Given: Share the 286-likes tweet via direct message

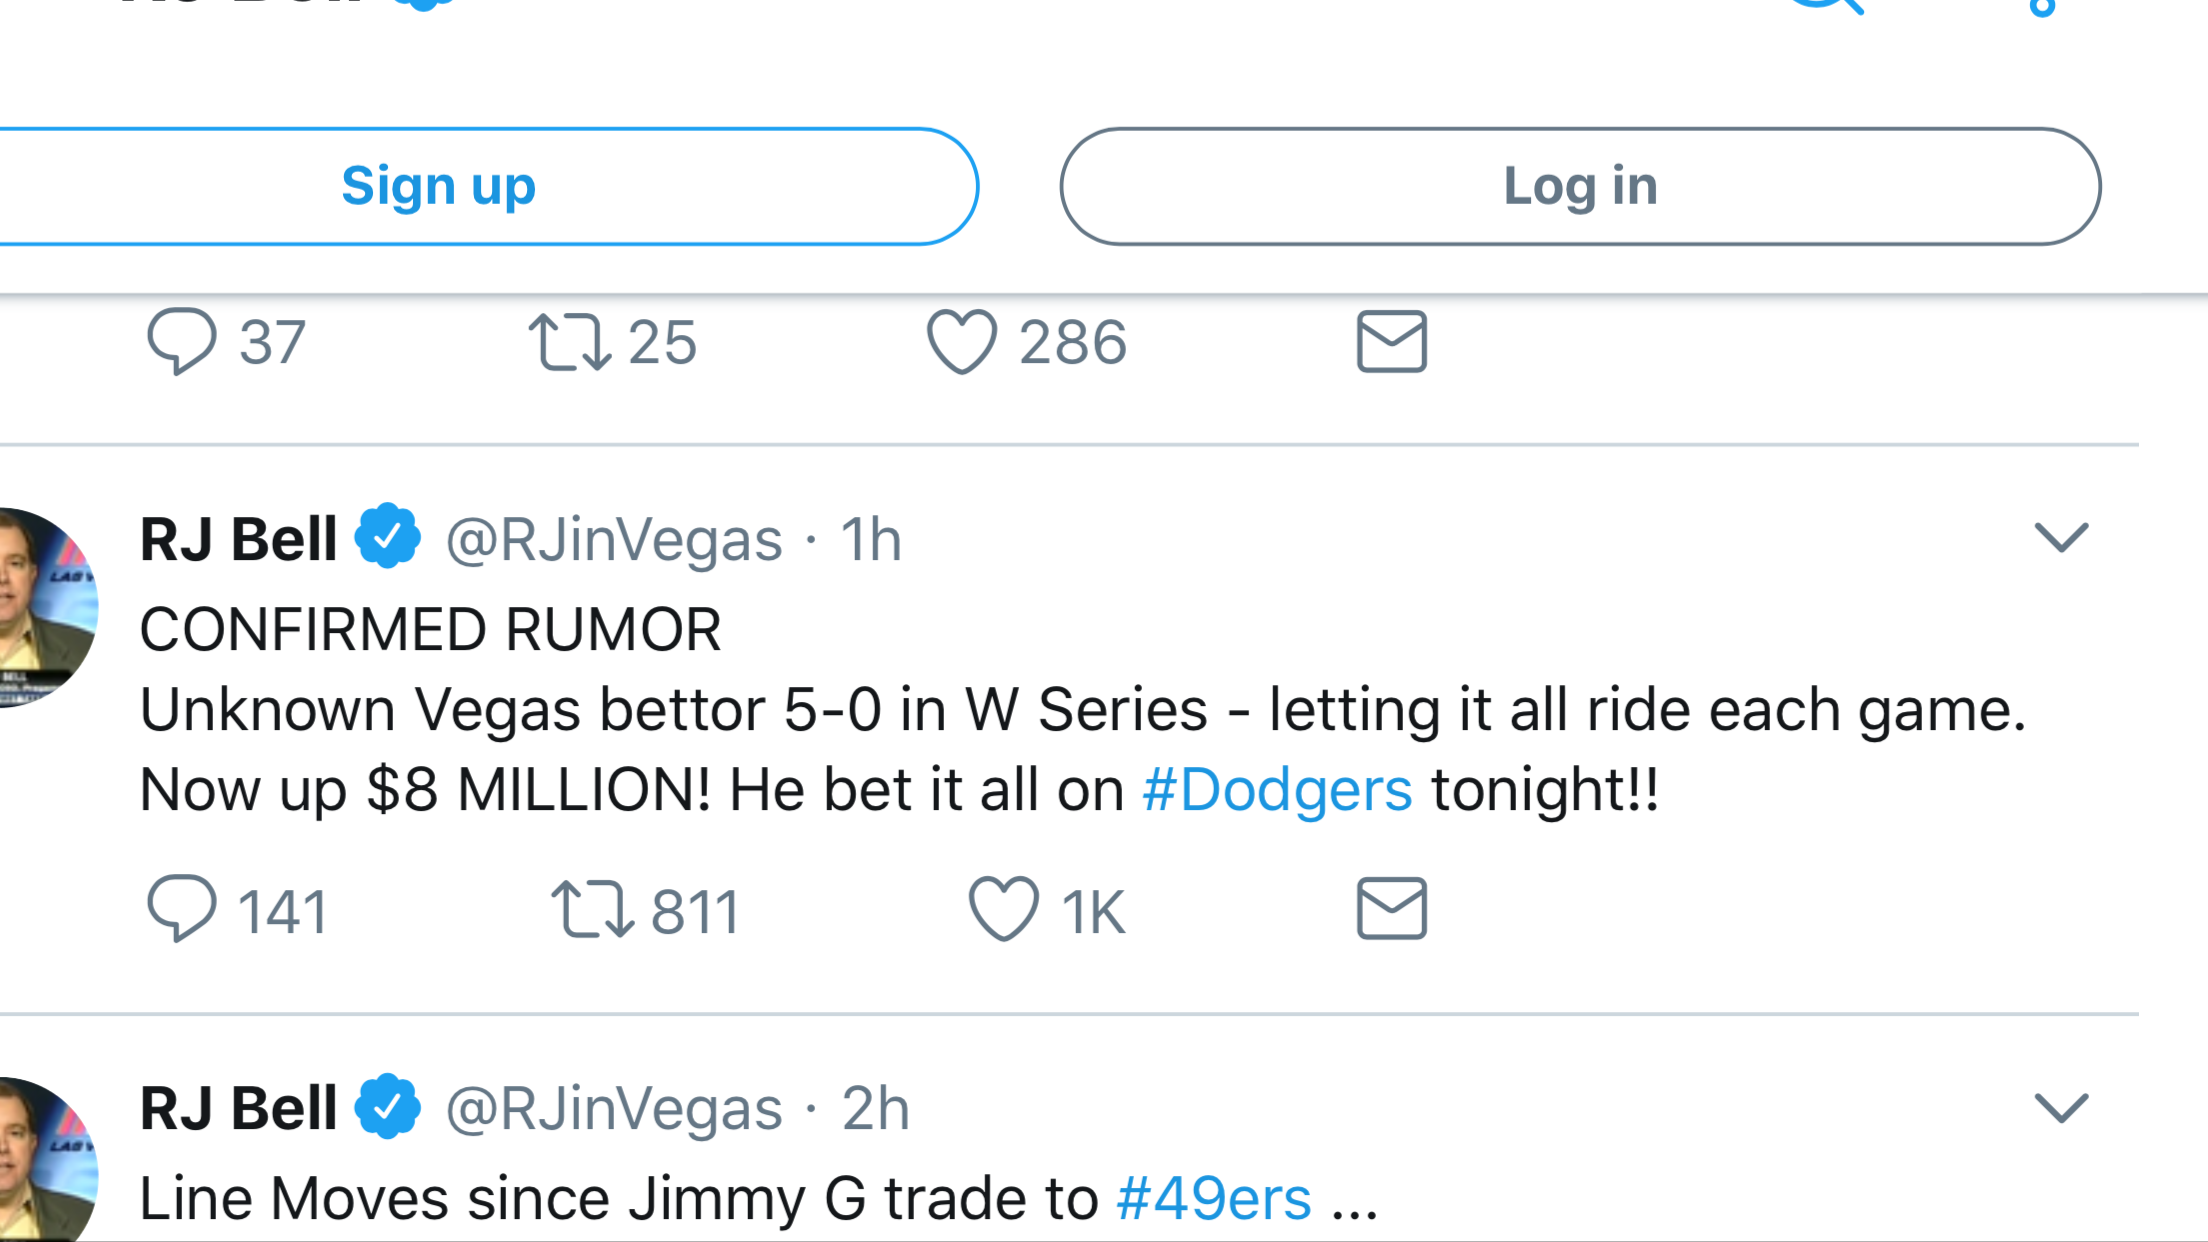Looking at the screenshot, I should pos(1391,342).
